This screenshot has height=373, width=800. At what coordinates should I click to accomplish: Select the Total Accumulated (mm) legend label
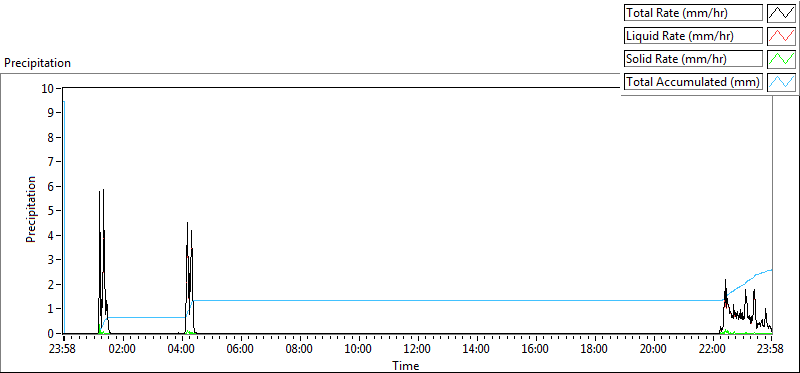coord(693,82)
